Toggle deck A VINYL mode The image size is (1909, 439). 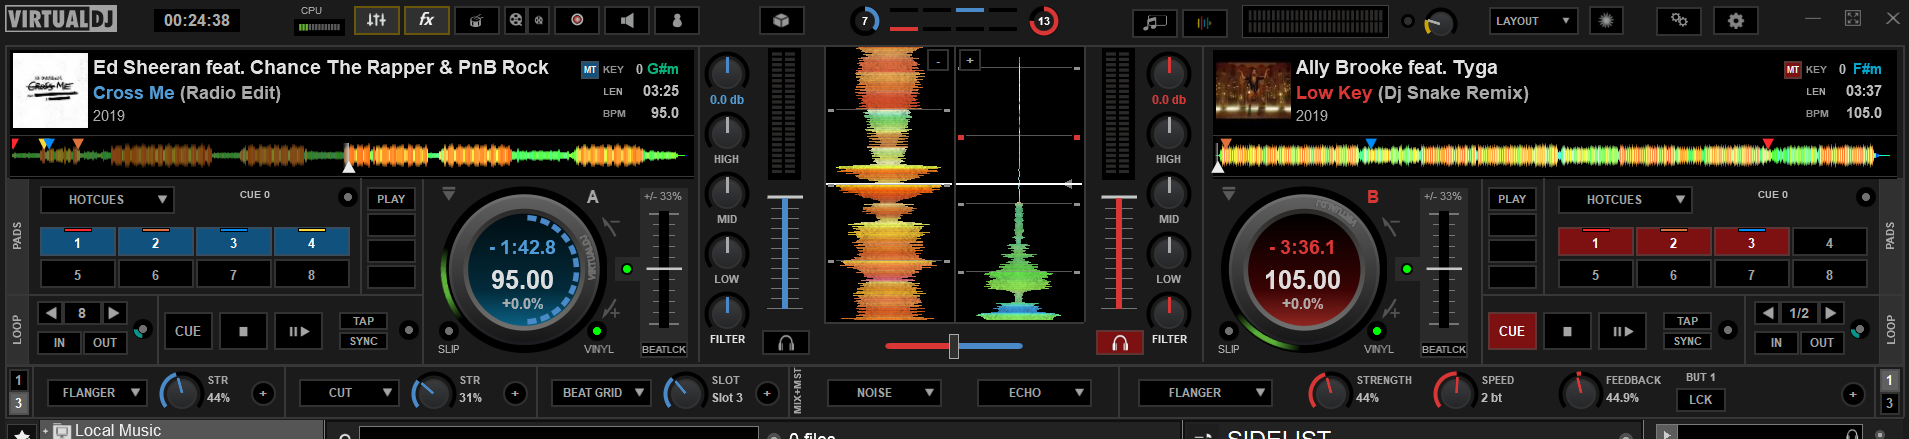pyautogui.click(x=597, y=331)
